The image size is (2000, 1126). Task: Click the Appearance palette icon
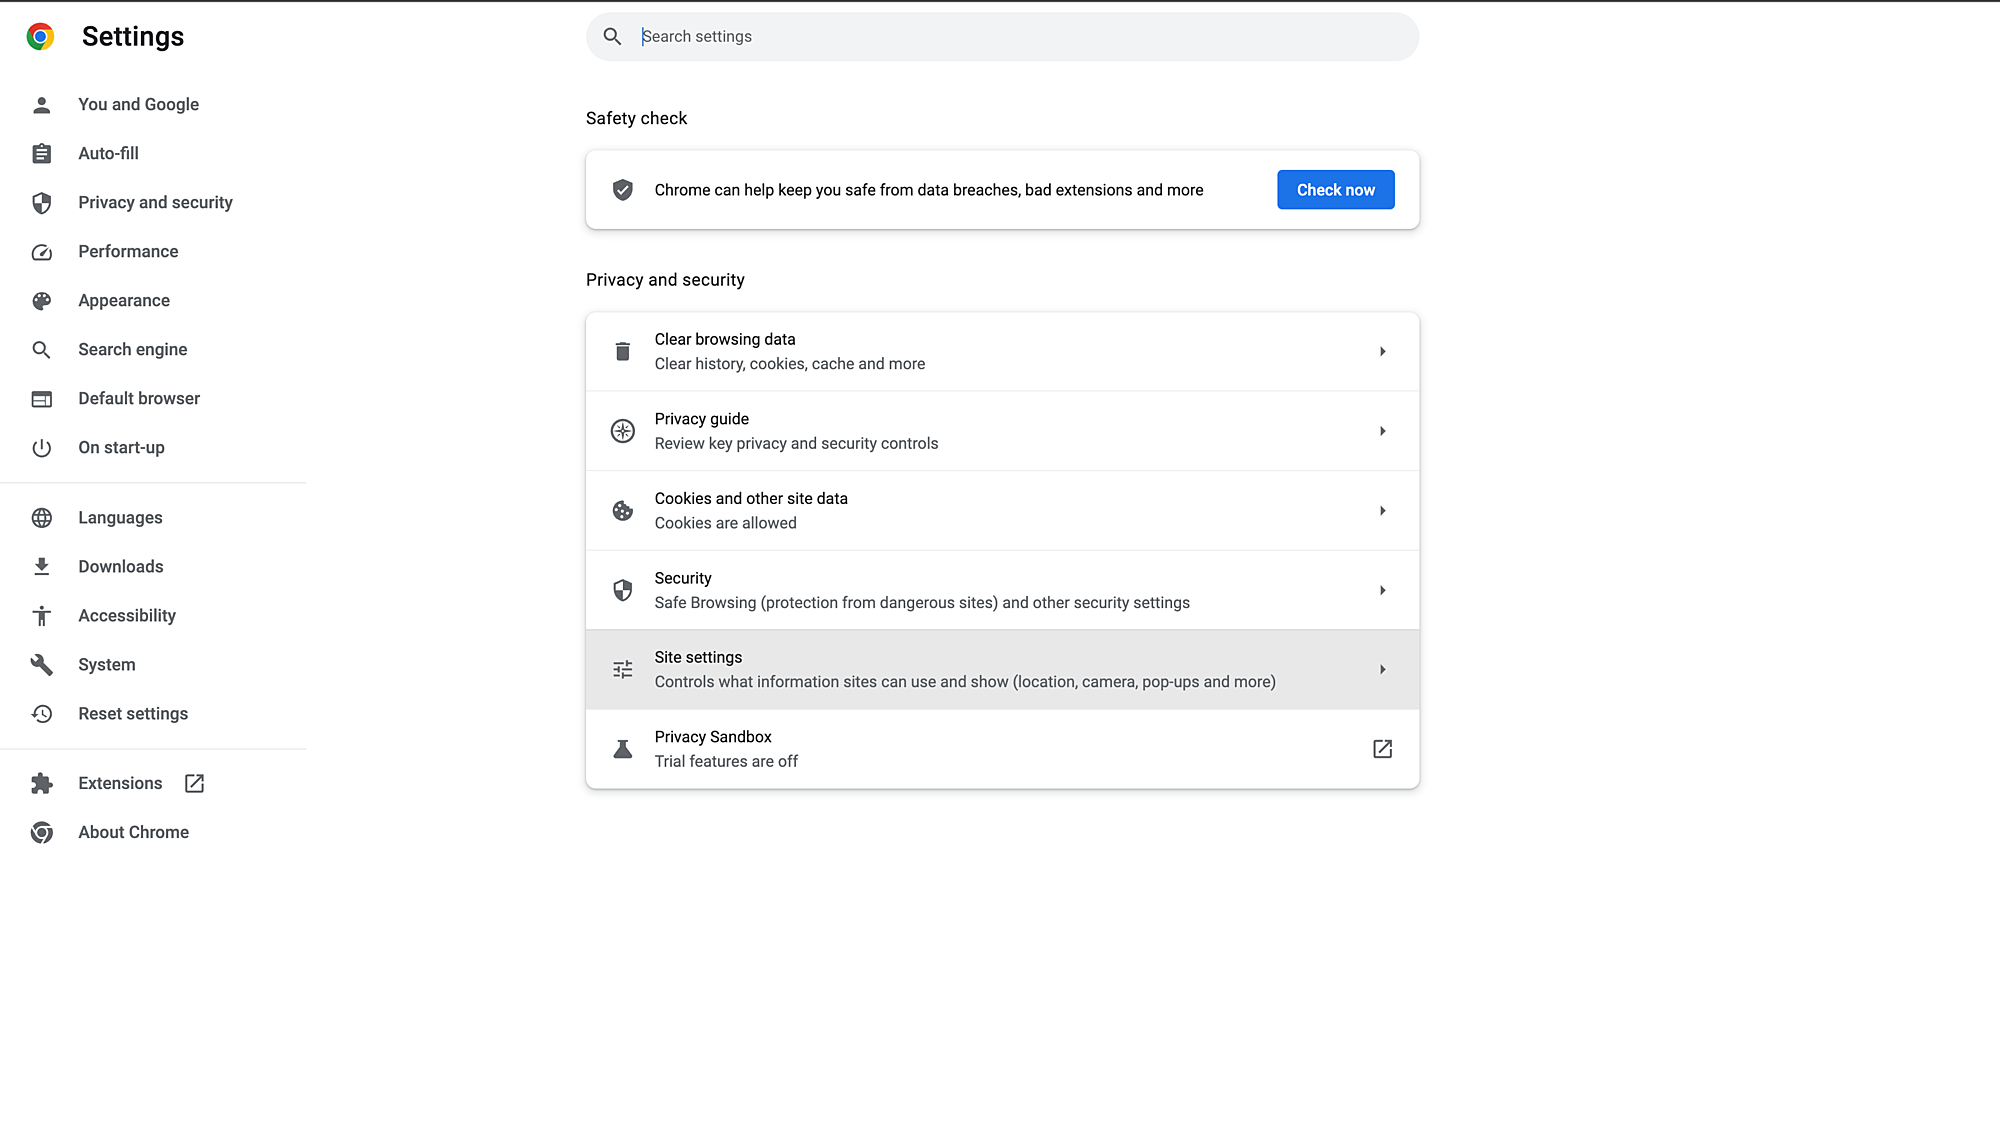click(x=41, y=301)
